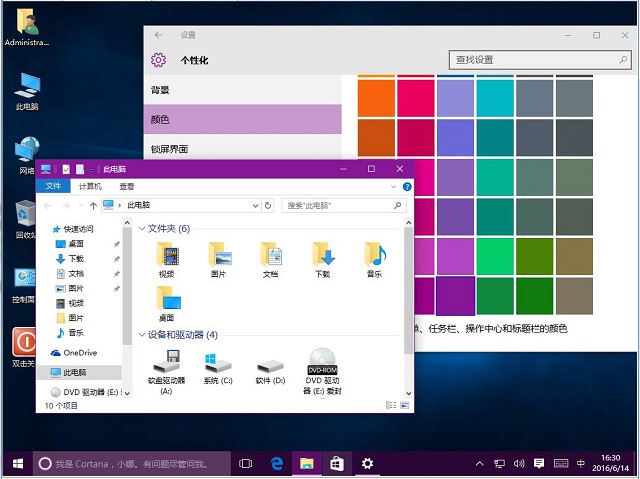The image size is (640, 479).
Task: Click the Explorer refresh button
Action: 267,205
